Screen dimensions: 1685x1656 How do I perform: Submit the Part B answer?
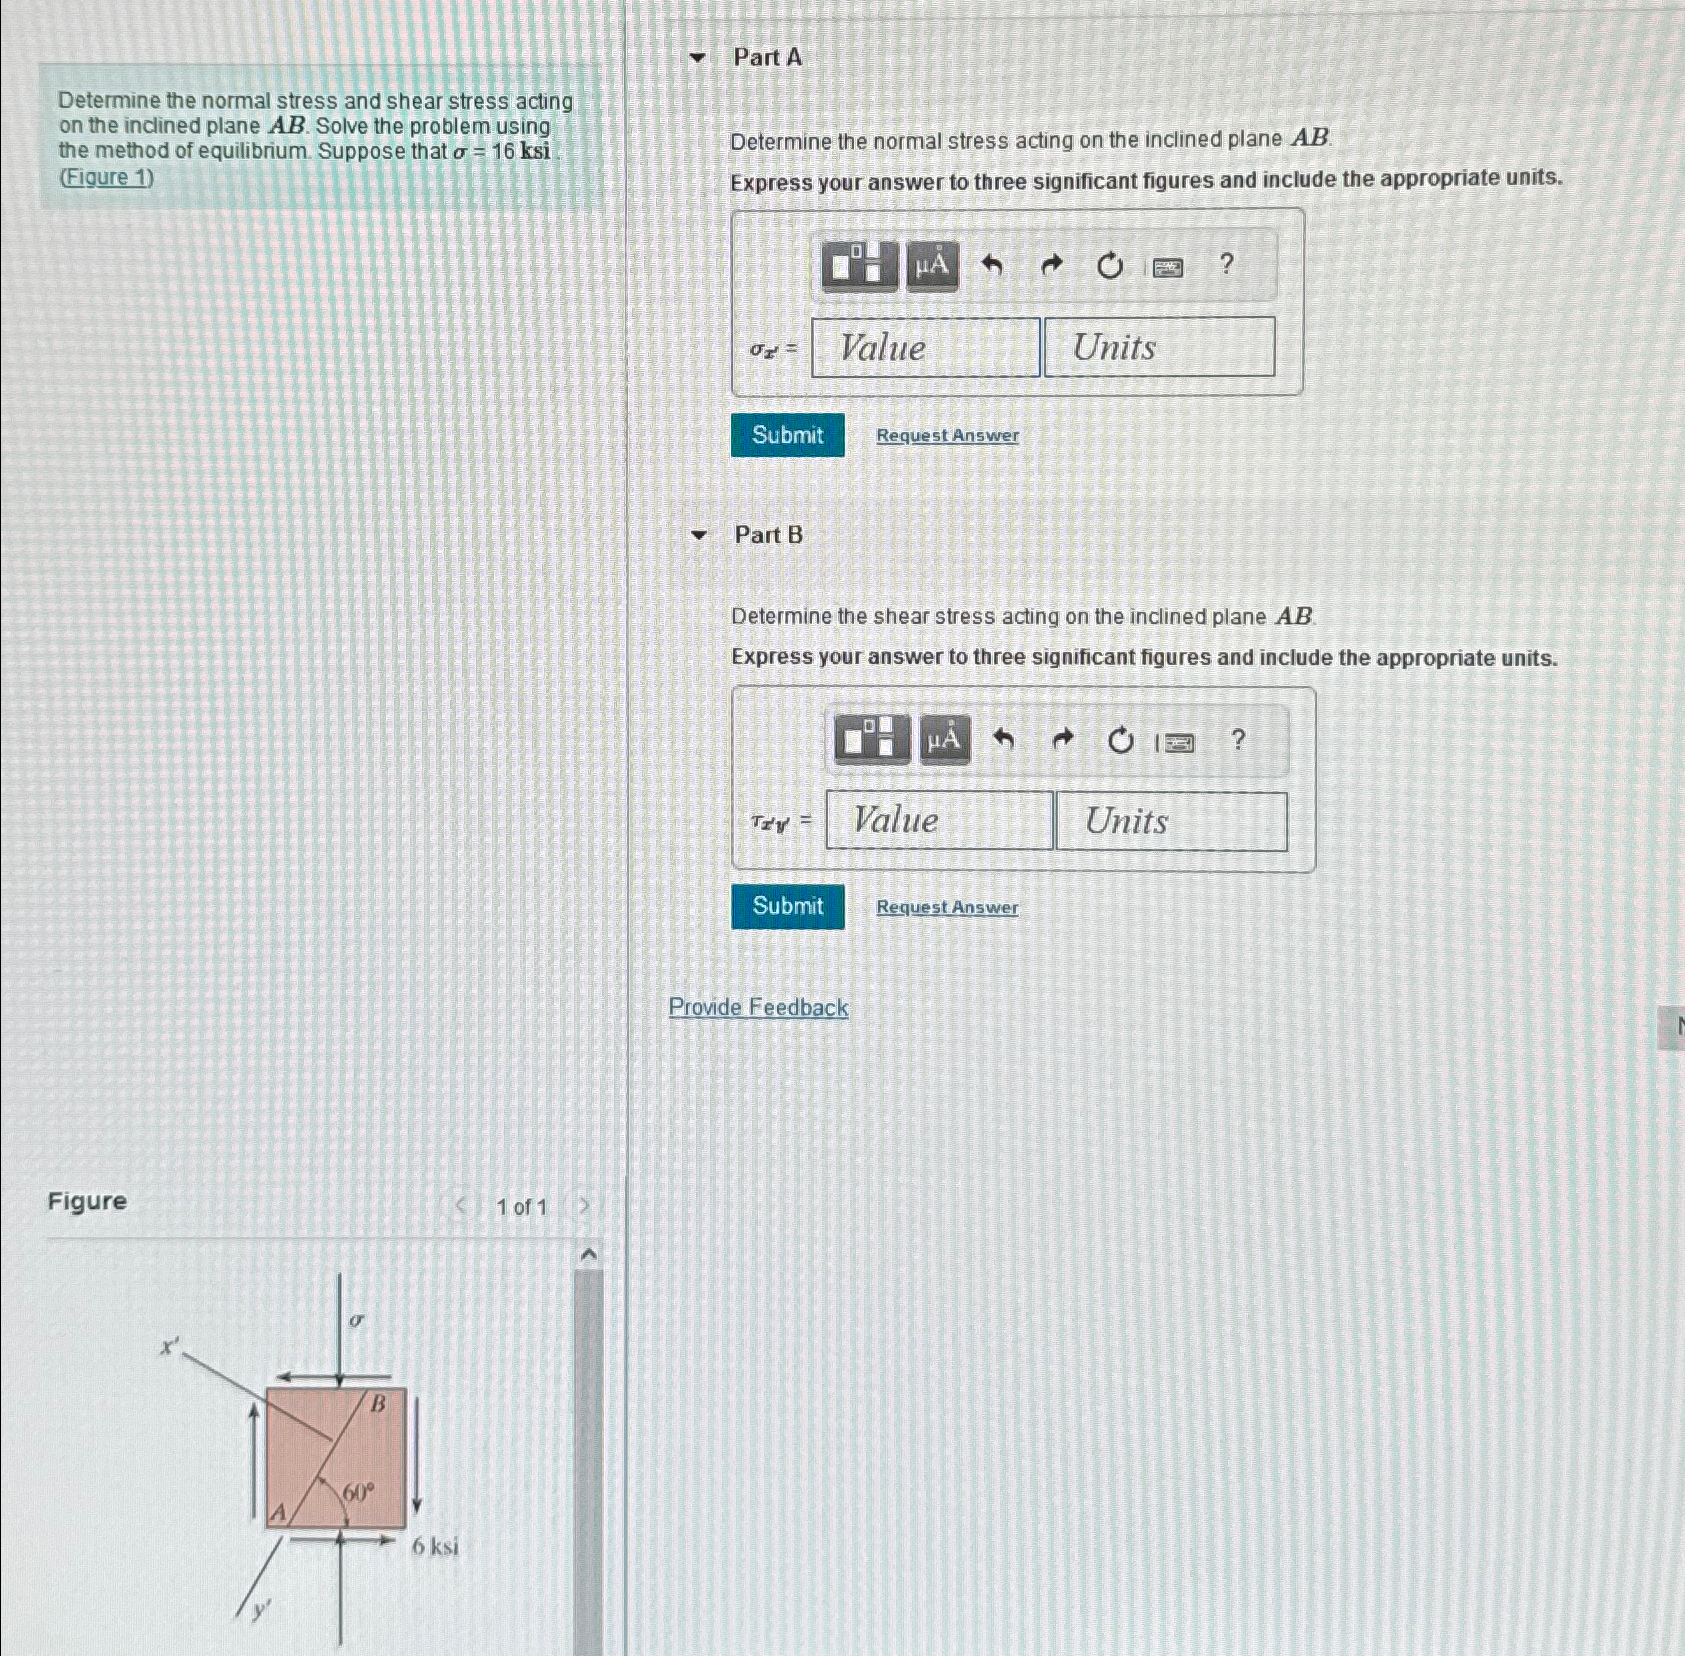coord(787,906)
